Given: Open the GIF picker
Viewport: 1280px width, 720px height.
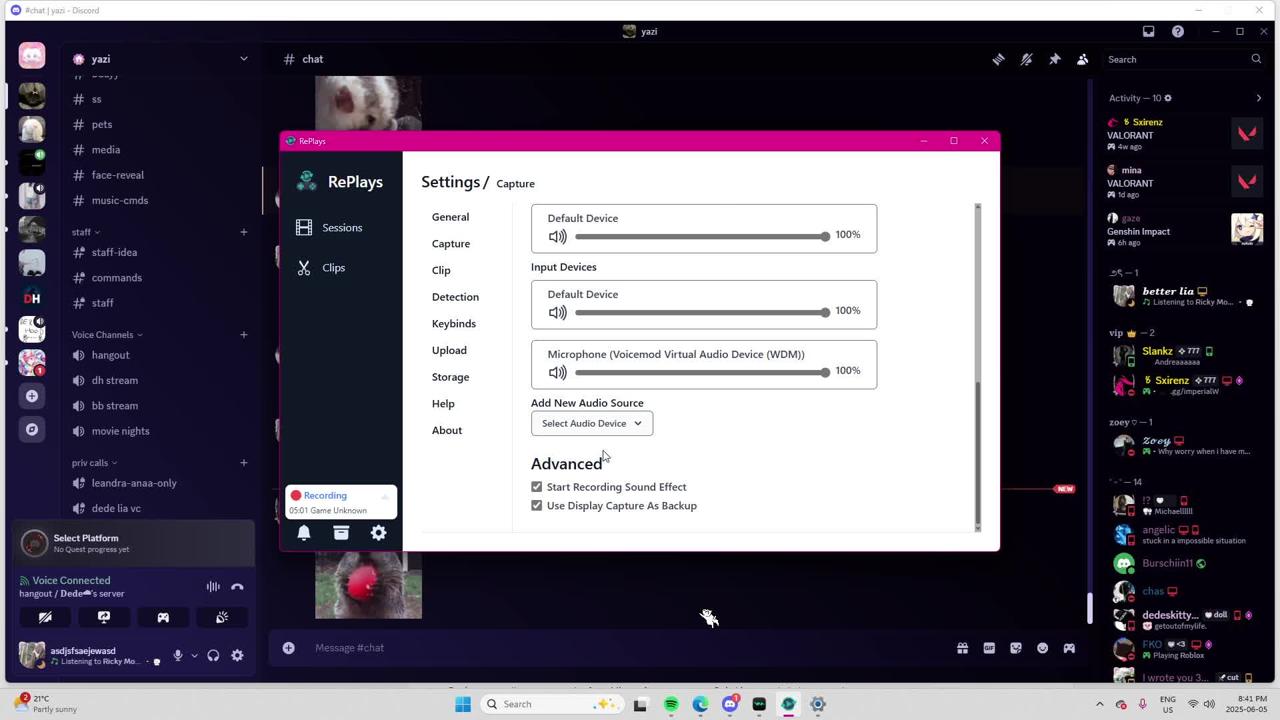Looking at the screenshot, I should 989,648.
